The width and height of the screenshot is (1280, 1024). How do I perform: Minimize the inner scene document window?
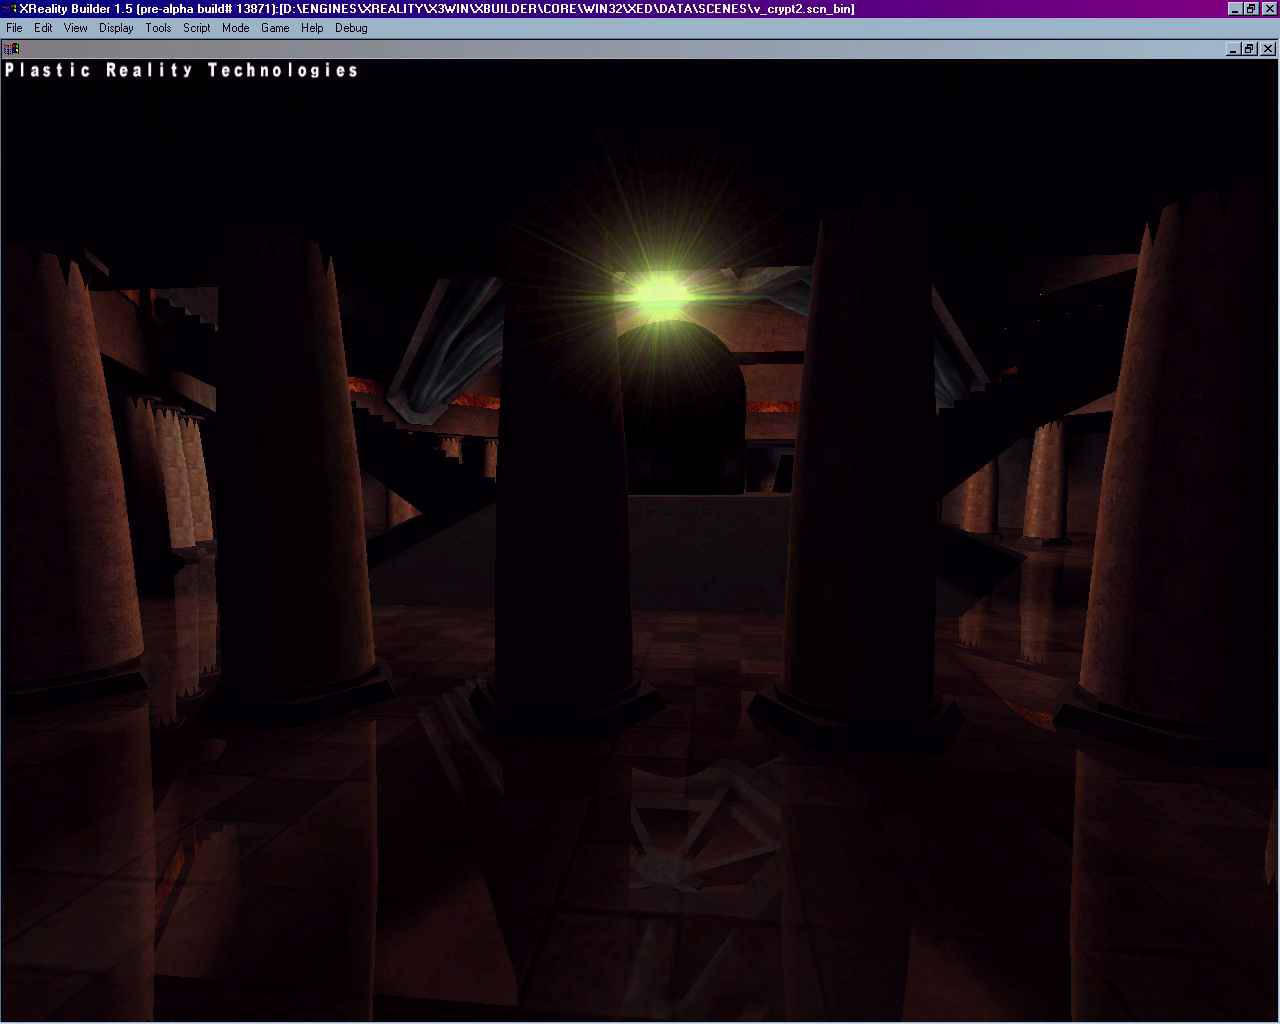point(1234,48)
